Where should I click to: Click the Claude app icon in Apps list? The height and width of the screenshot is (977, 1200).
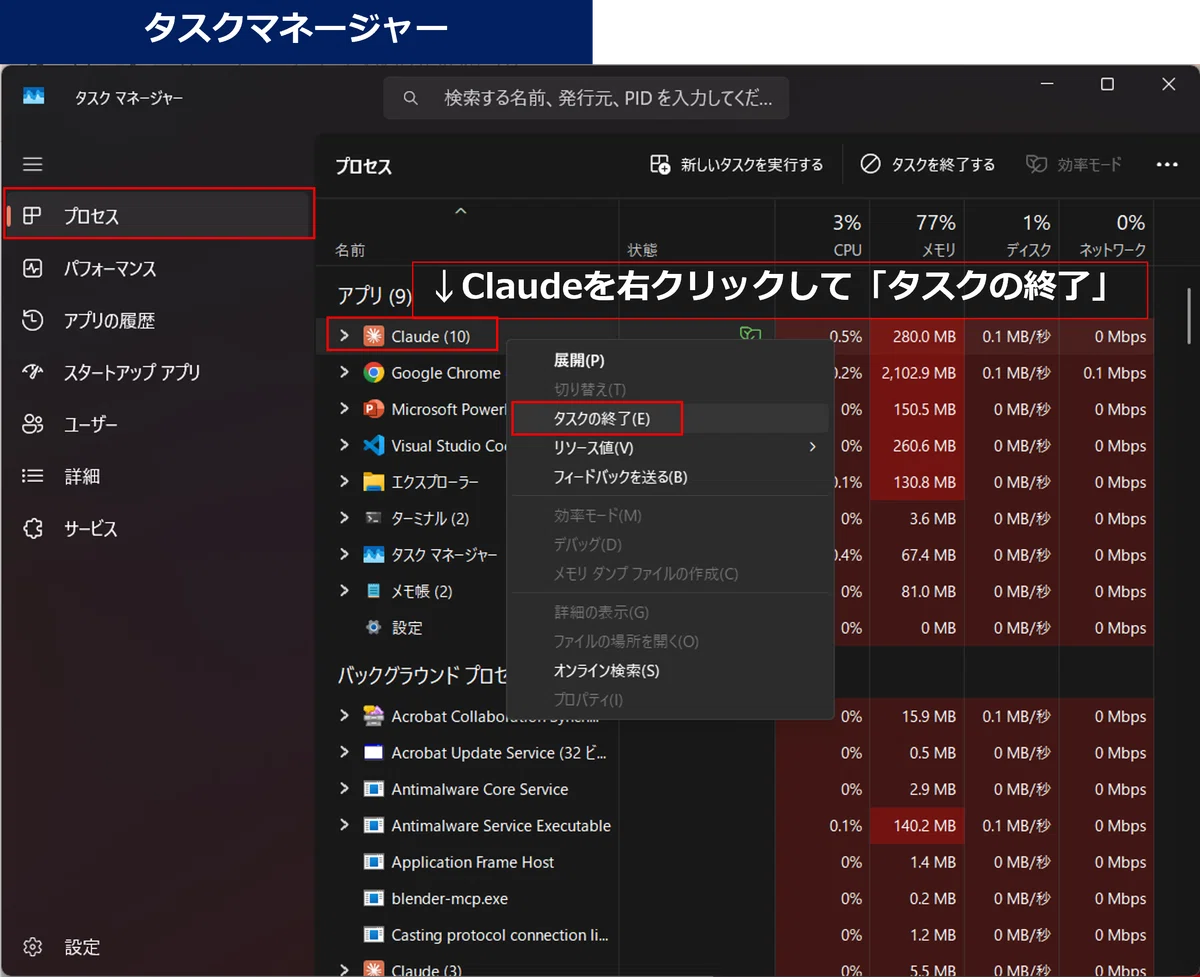pos(374,336)
